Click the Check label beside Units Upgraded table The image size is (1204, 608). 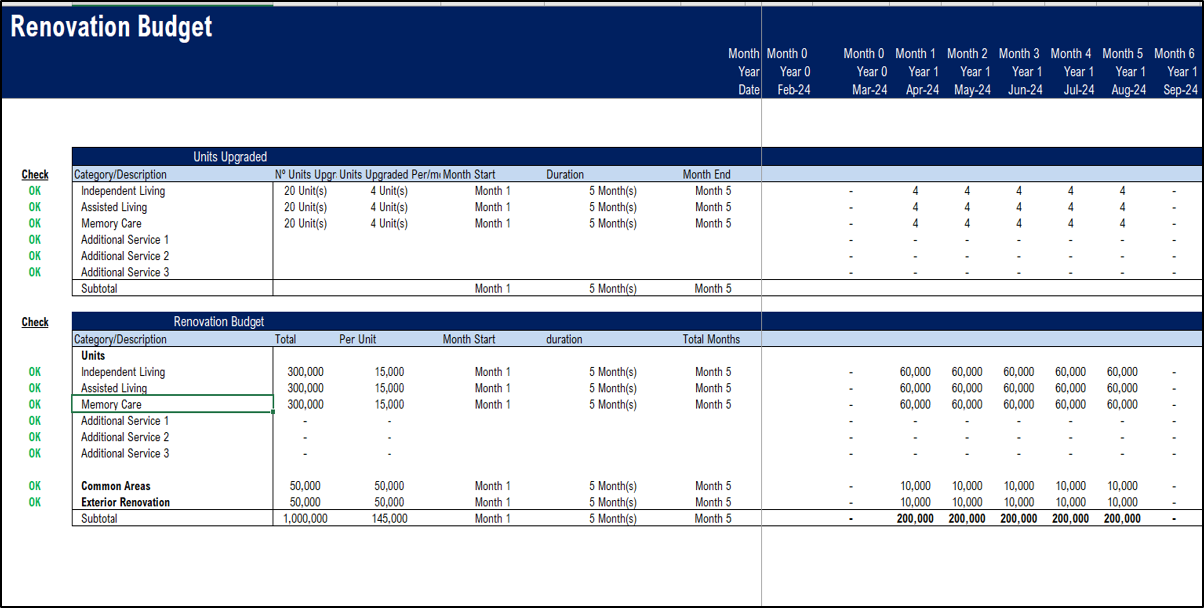click(x=35, y=175)
